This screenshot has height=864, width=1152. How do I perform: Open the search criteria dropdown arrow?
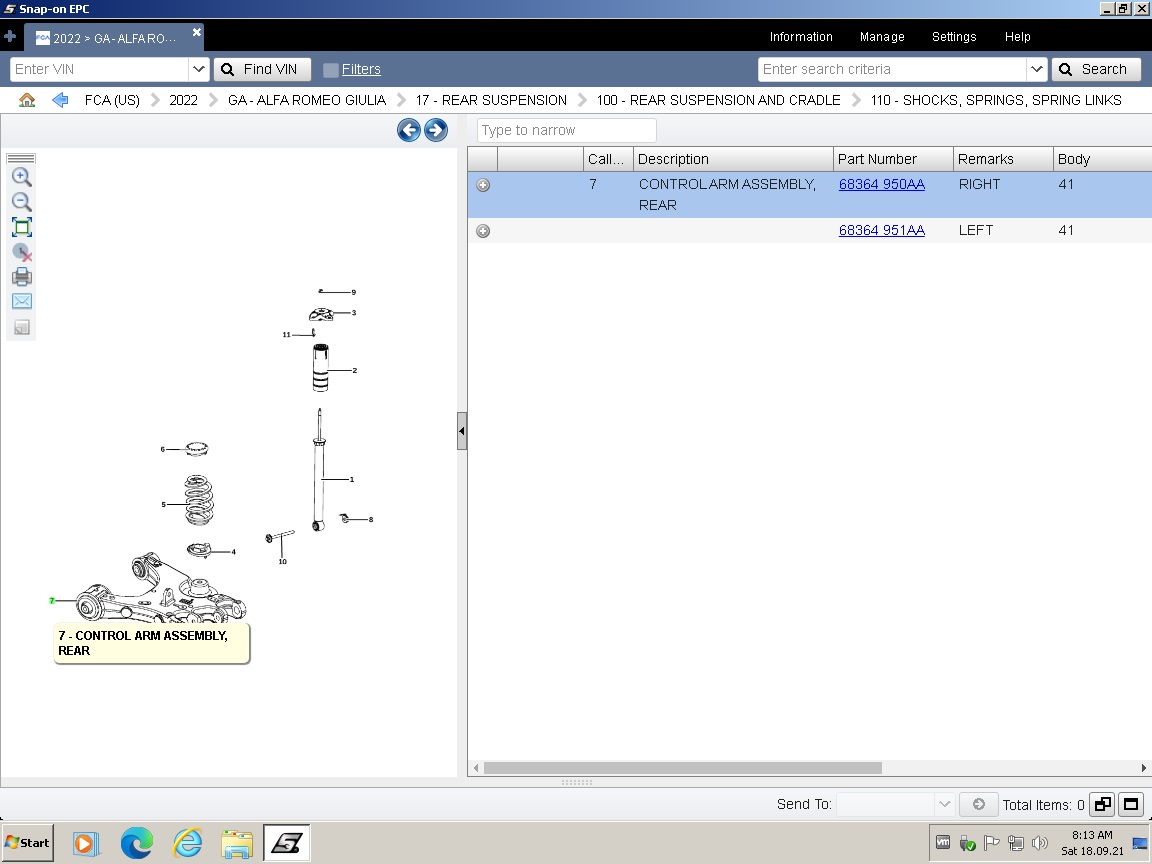pos(1036,69)
